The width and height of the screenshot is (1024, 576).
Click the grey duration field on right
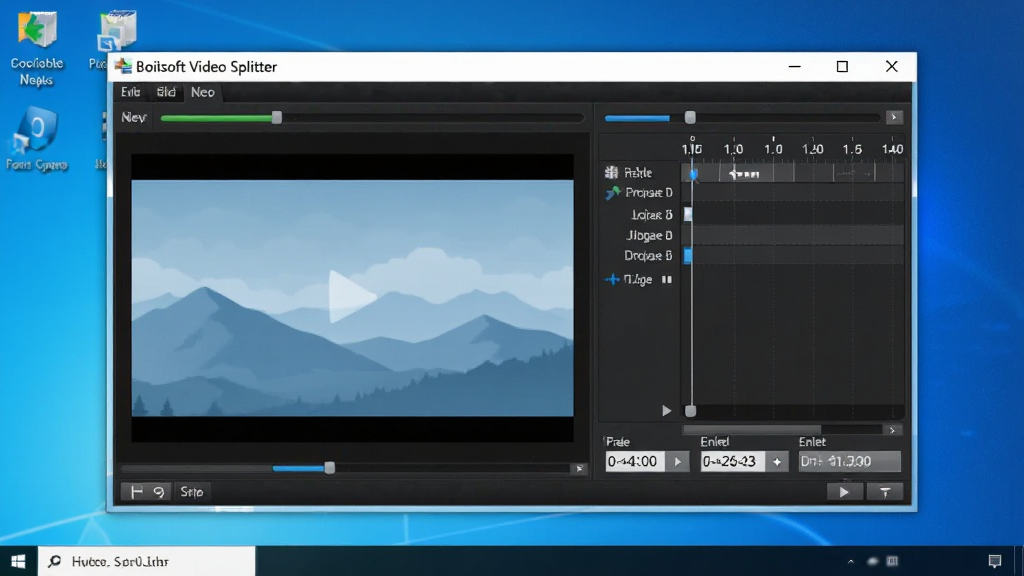[x=849, y=462]
